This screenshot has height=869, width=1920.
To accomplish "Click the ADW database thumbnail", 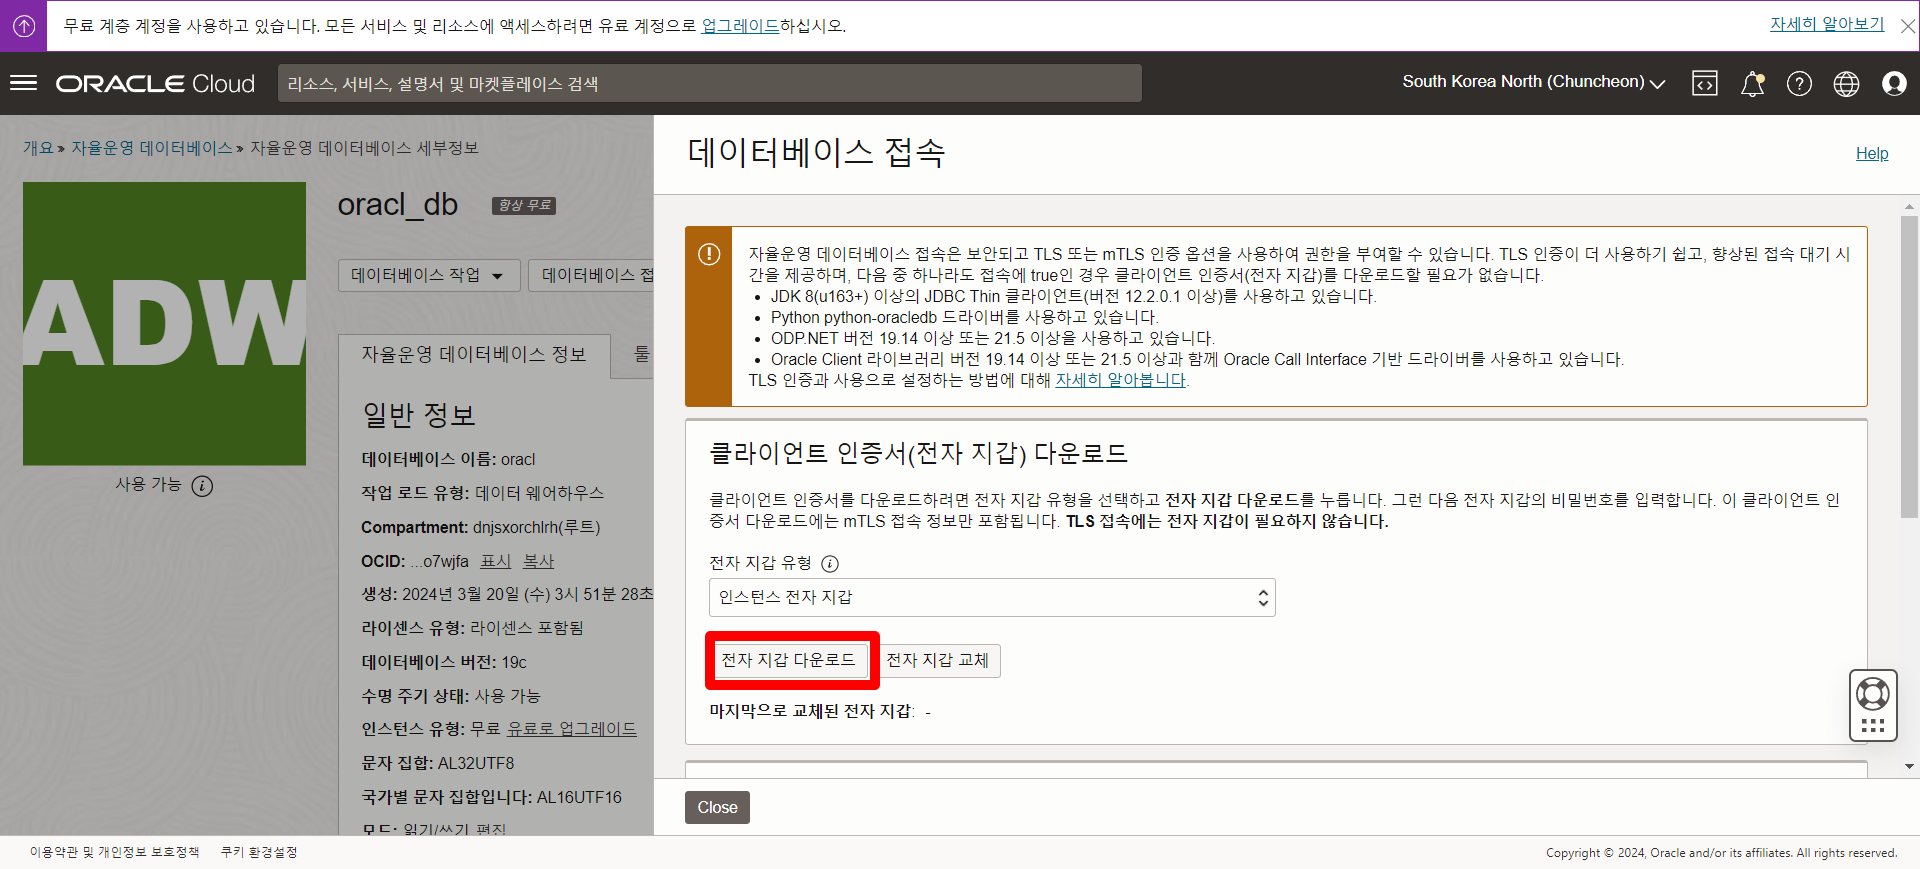I will pyautogui.click(x=164, y=323).
